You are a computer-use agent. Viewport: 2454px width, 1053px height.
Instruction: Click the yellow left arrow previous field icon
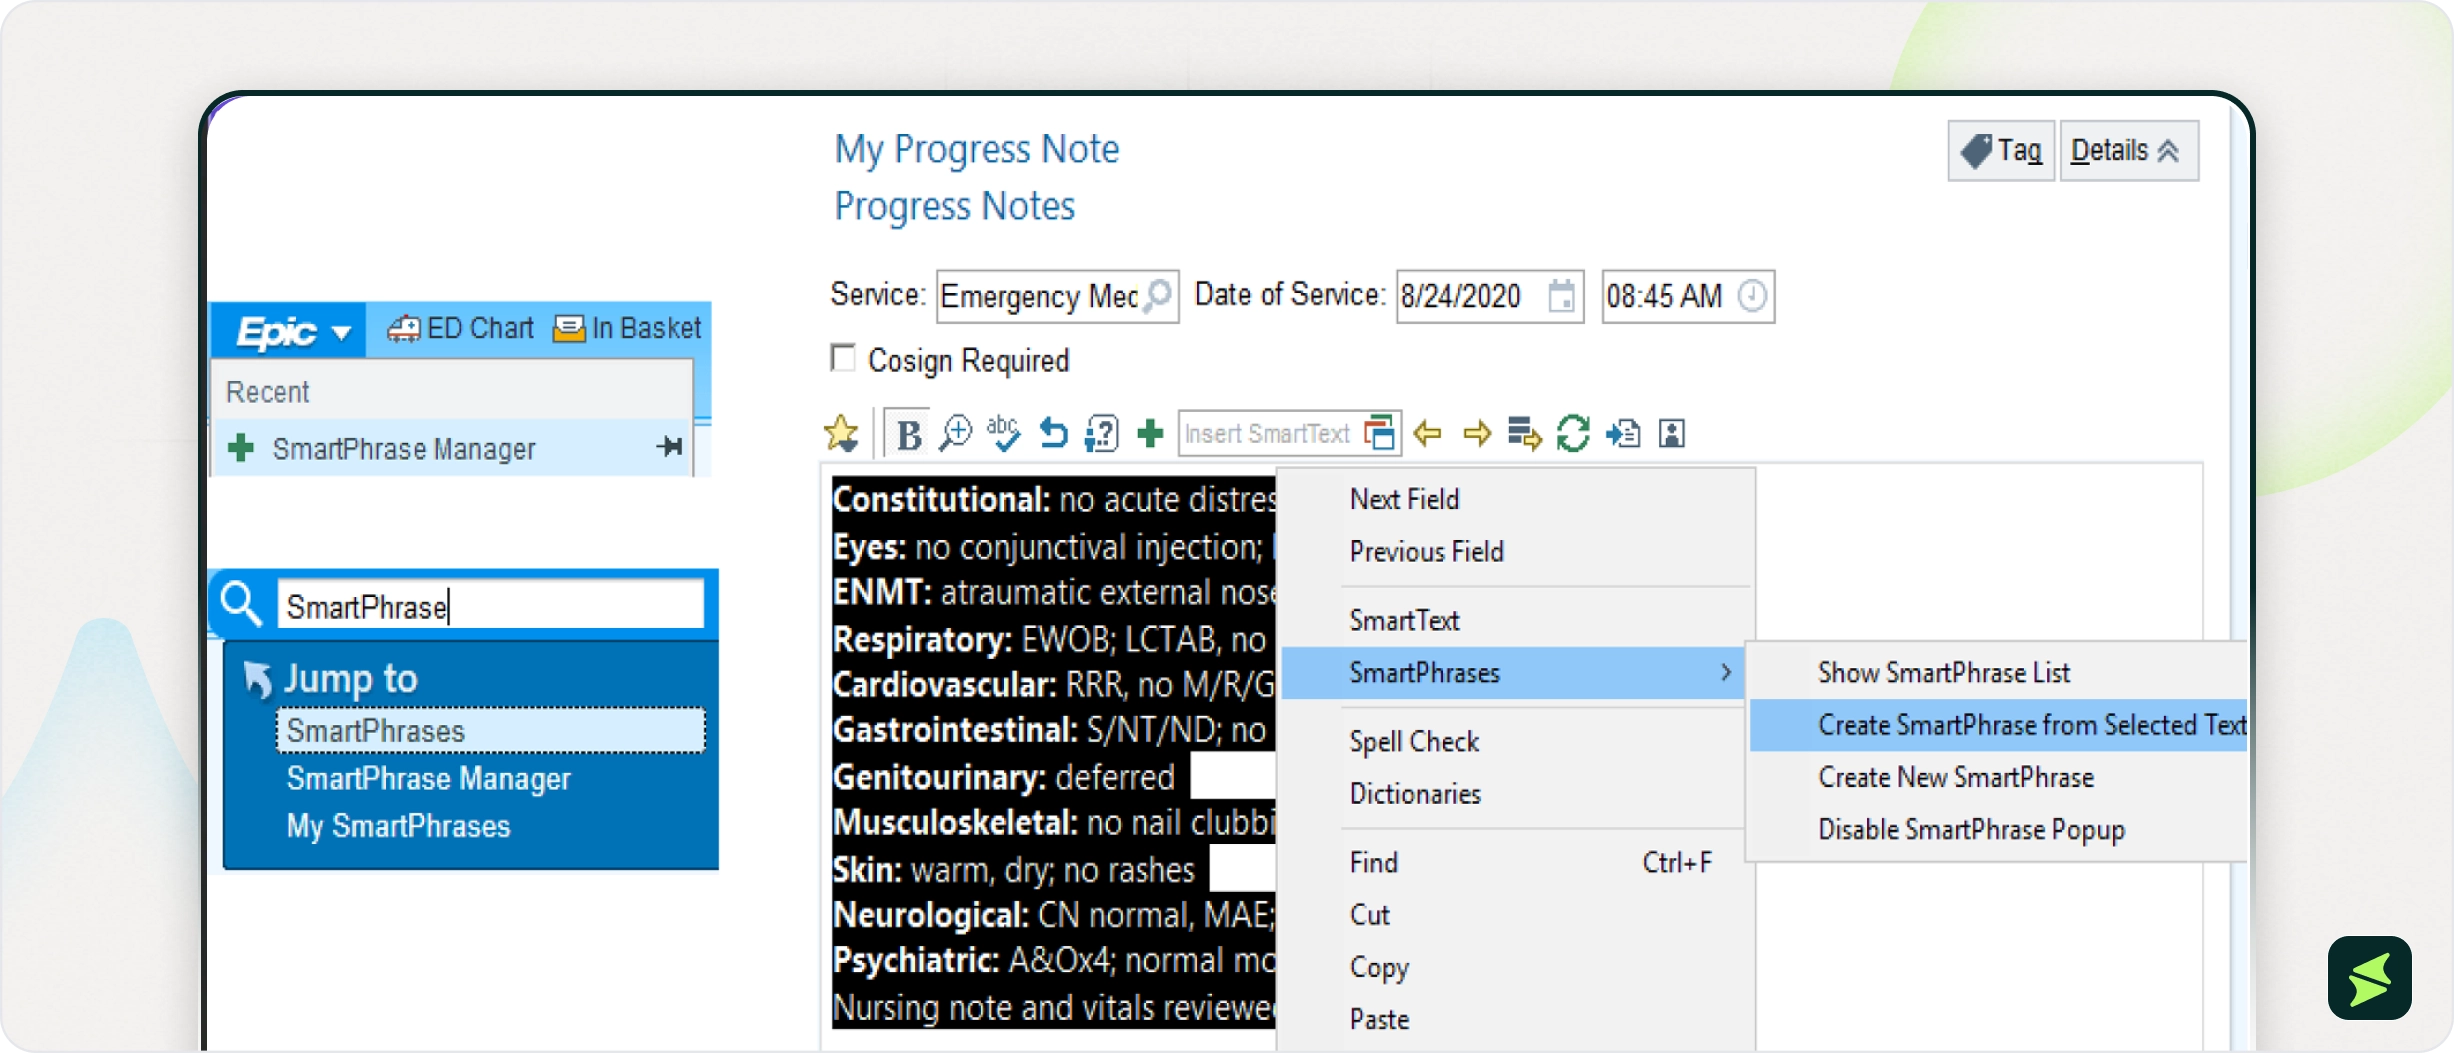tap(1427, 433)
